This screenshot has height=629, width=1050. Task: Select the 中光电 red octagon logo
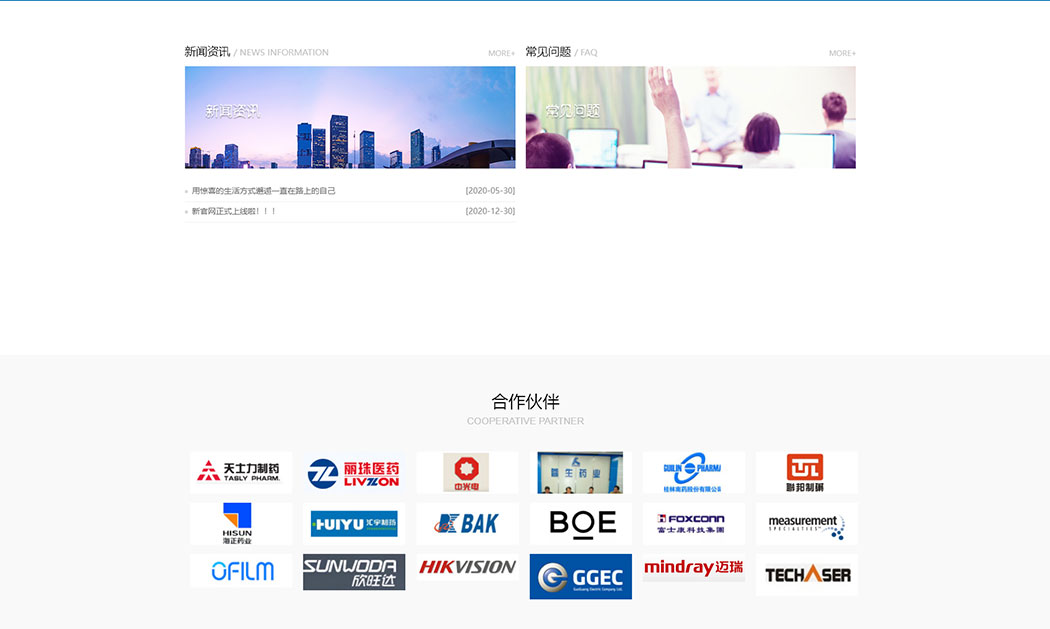click(x=467, y=472)
